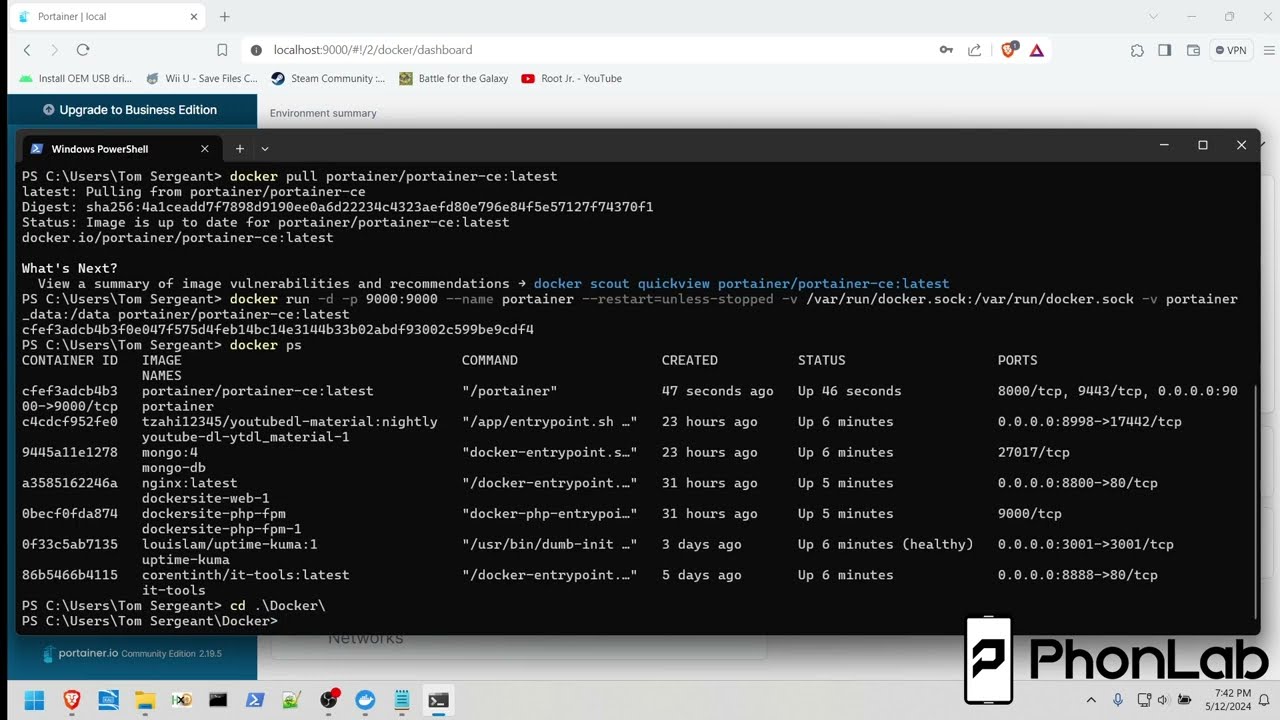Open the tab search chevron in Brave
This screenshot has height=720, width=1280.
[x=1153, y=17]
